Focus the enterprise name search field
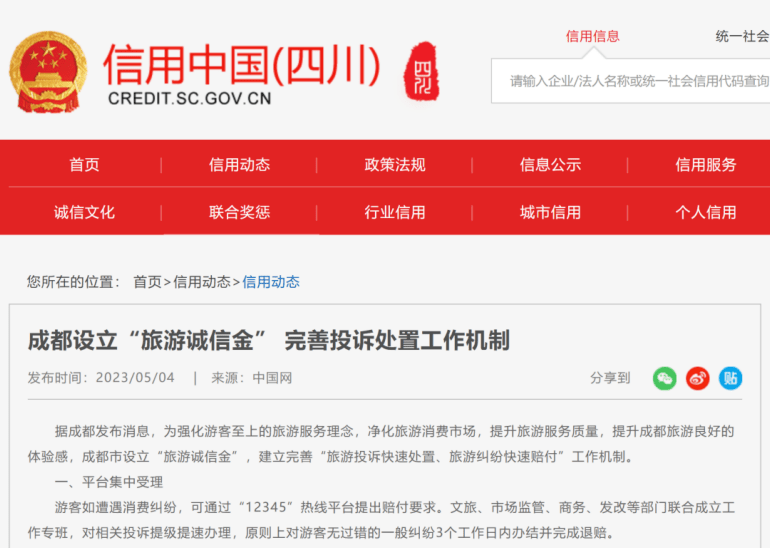 [631, 81]
